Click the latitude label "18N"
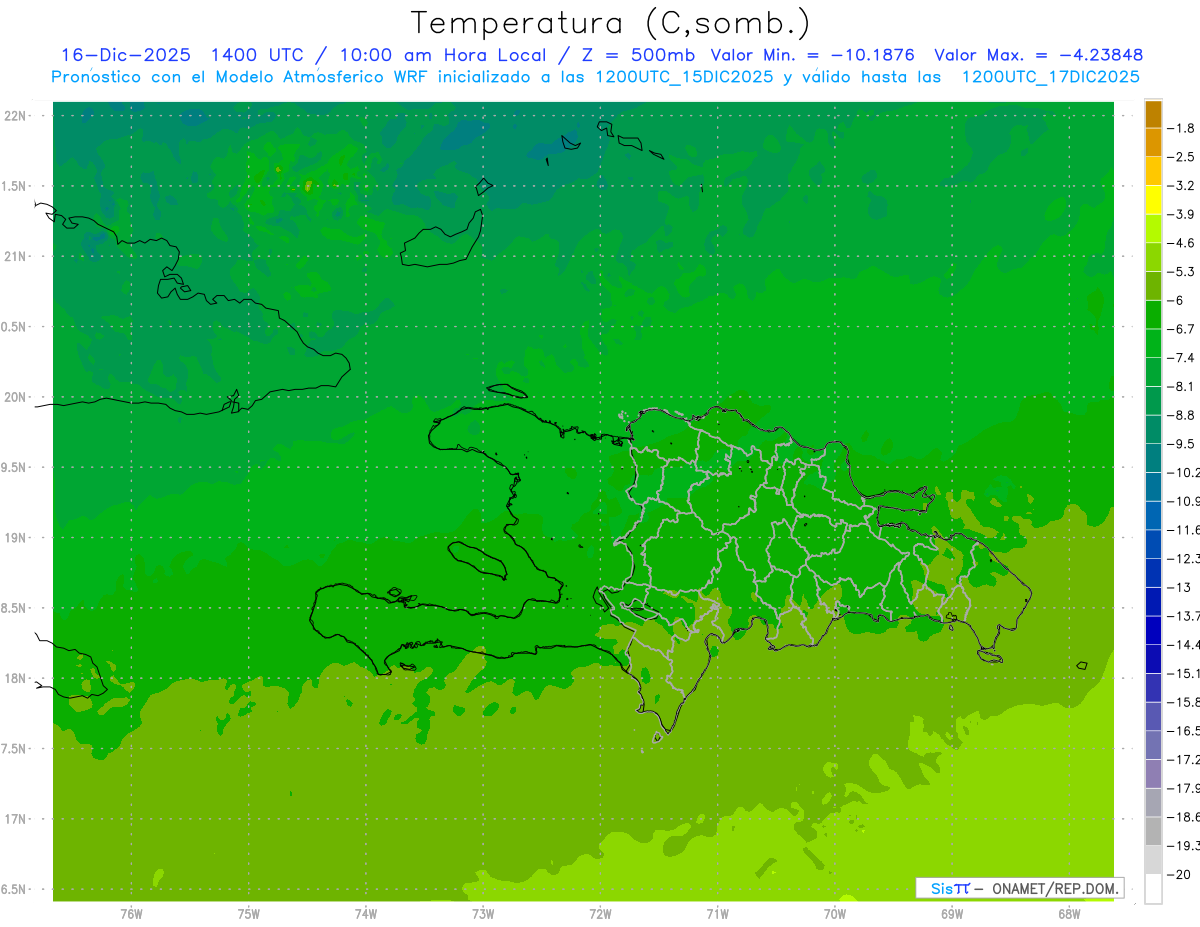Screen dimensions: 1200x927 (15, 678)
